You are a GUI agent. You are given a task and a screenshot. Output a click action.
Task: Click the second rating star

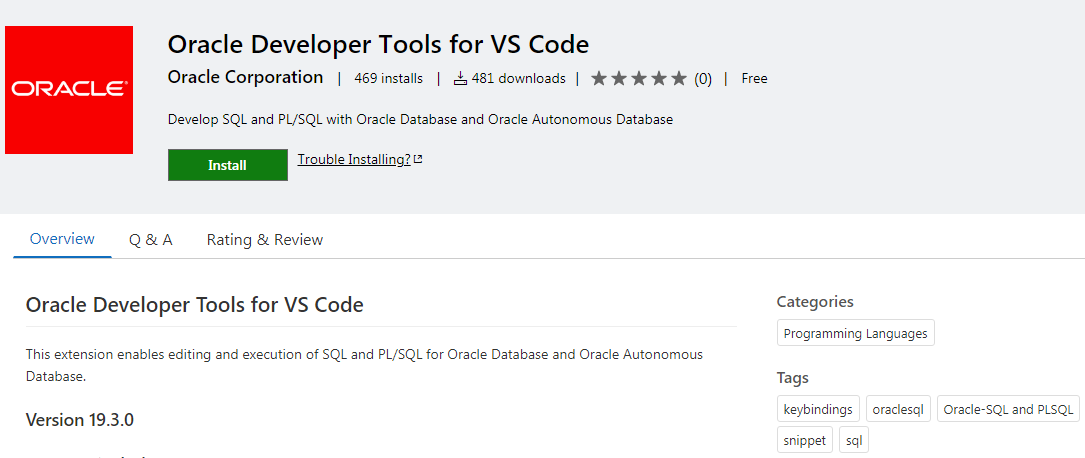tap(619, 78)
